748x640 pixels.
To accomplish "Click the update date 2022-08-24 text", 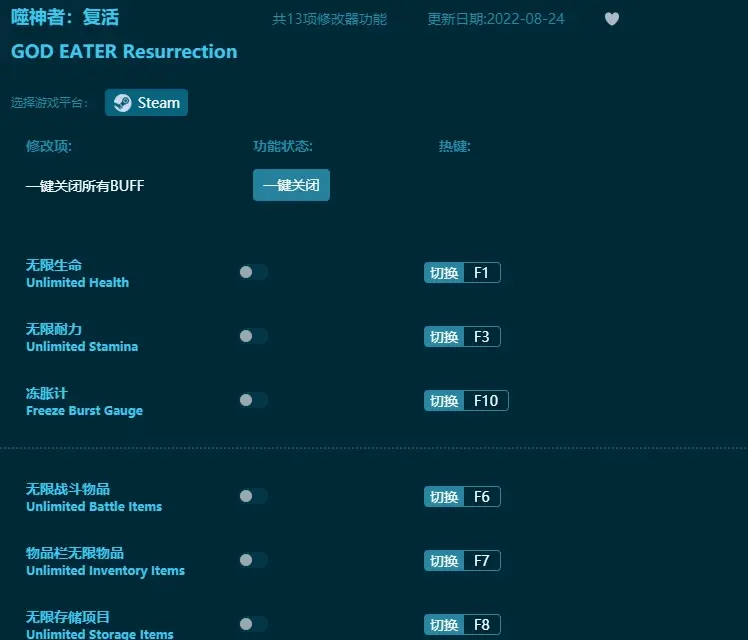I will click(x=496, y=19).
